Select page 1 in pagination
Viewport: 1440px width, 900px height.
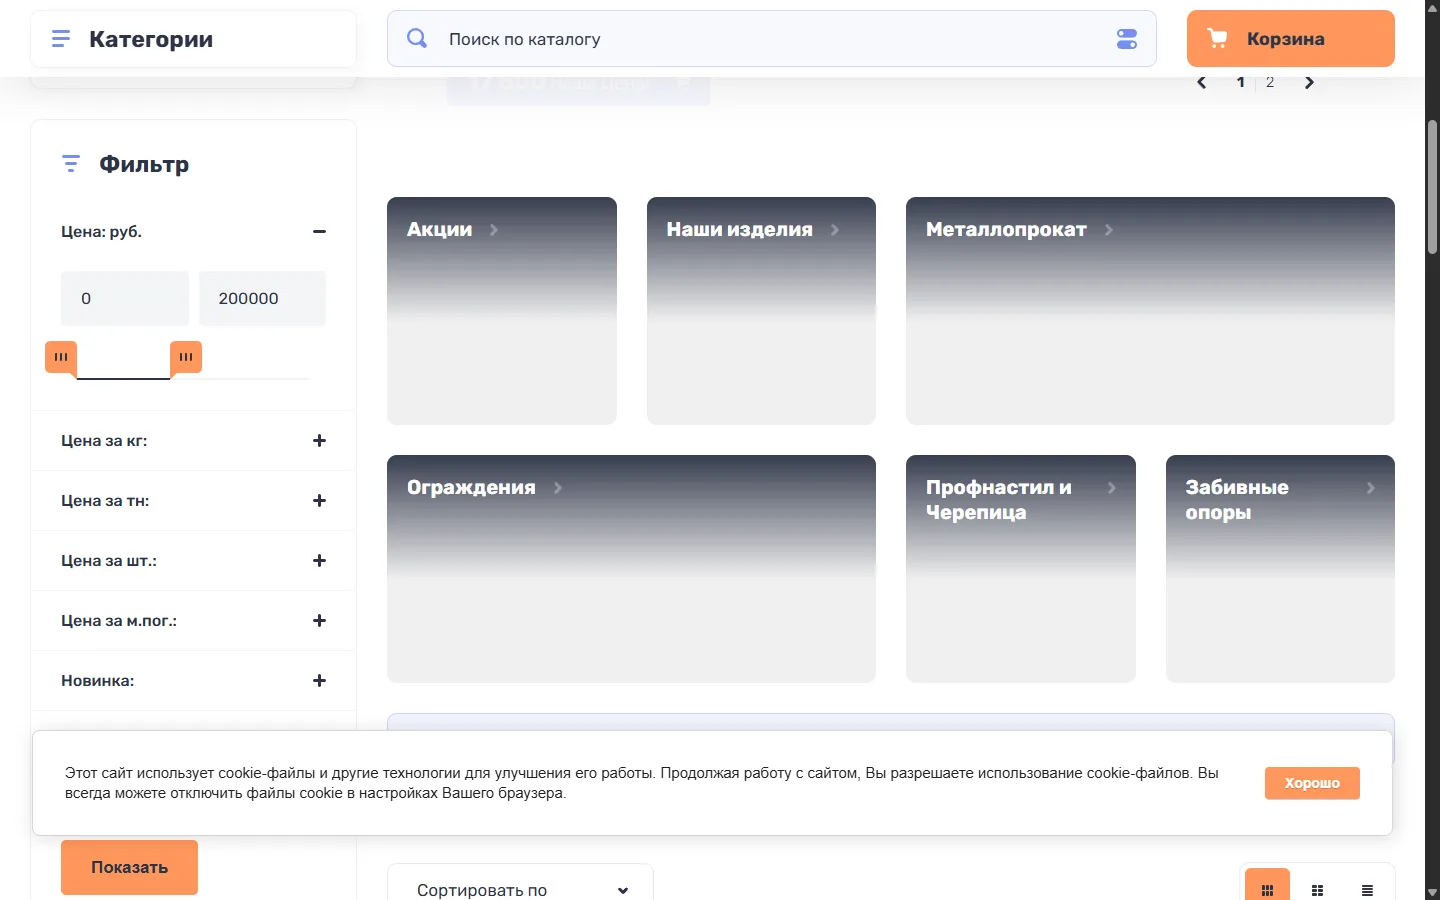click(1241, 82)
